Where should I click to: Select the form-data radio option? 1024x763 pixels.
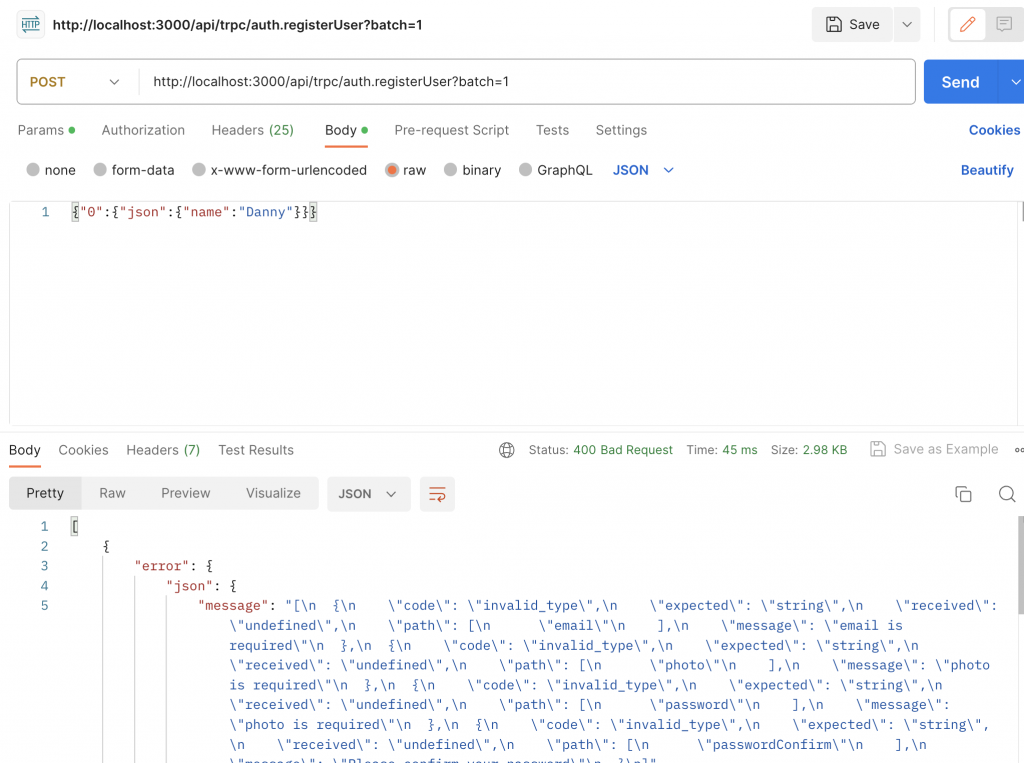tap(100, 170)
